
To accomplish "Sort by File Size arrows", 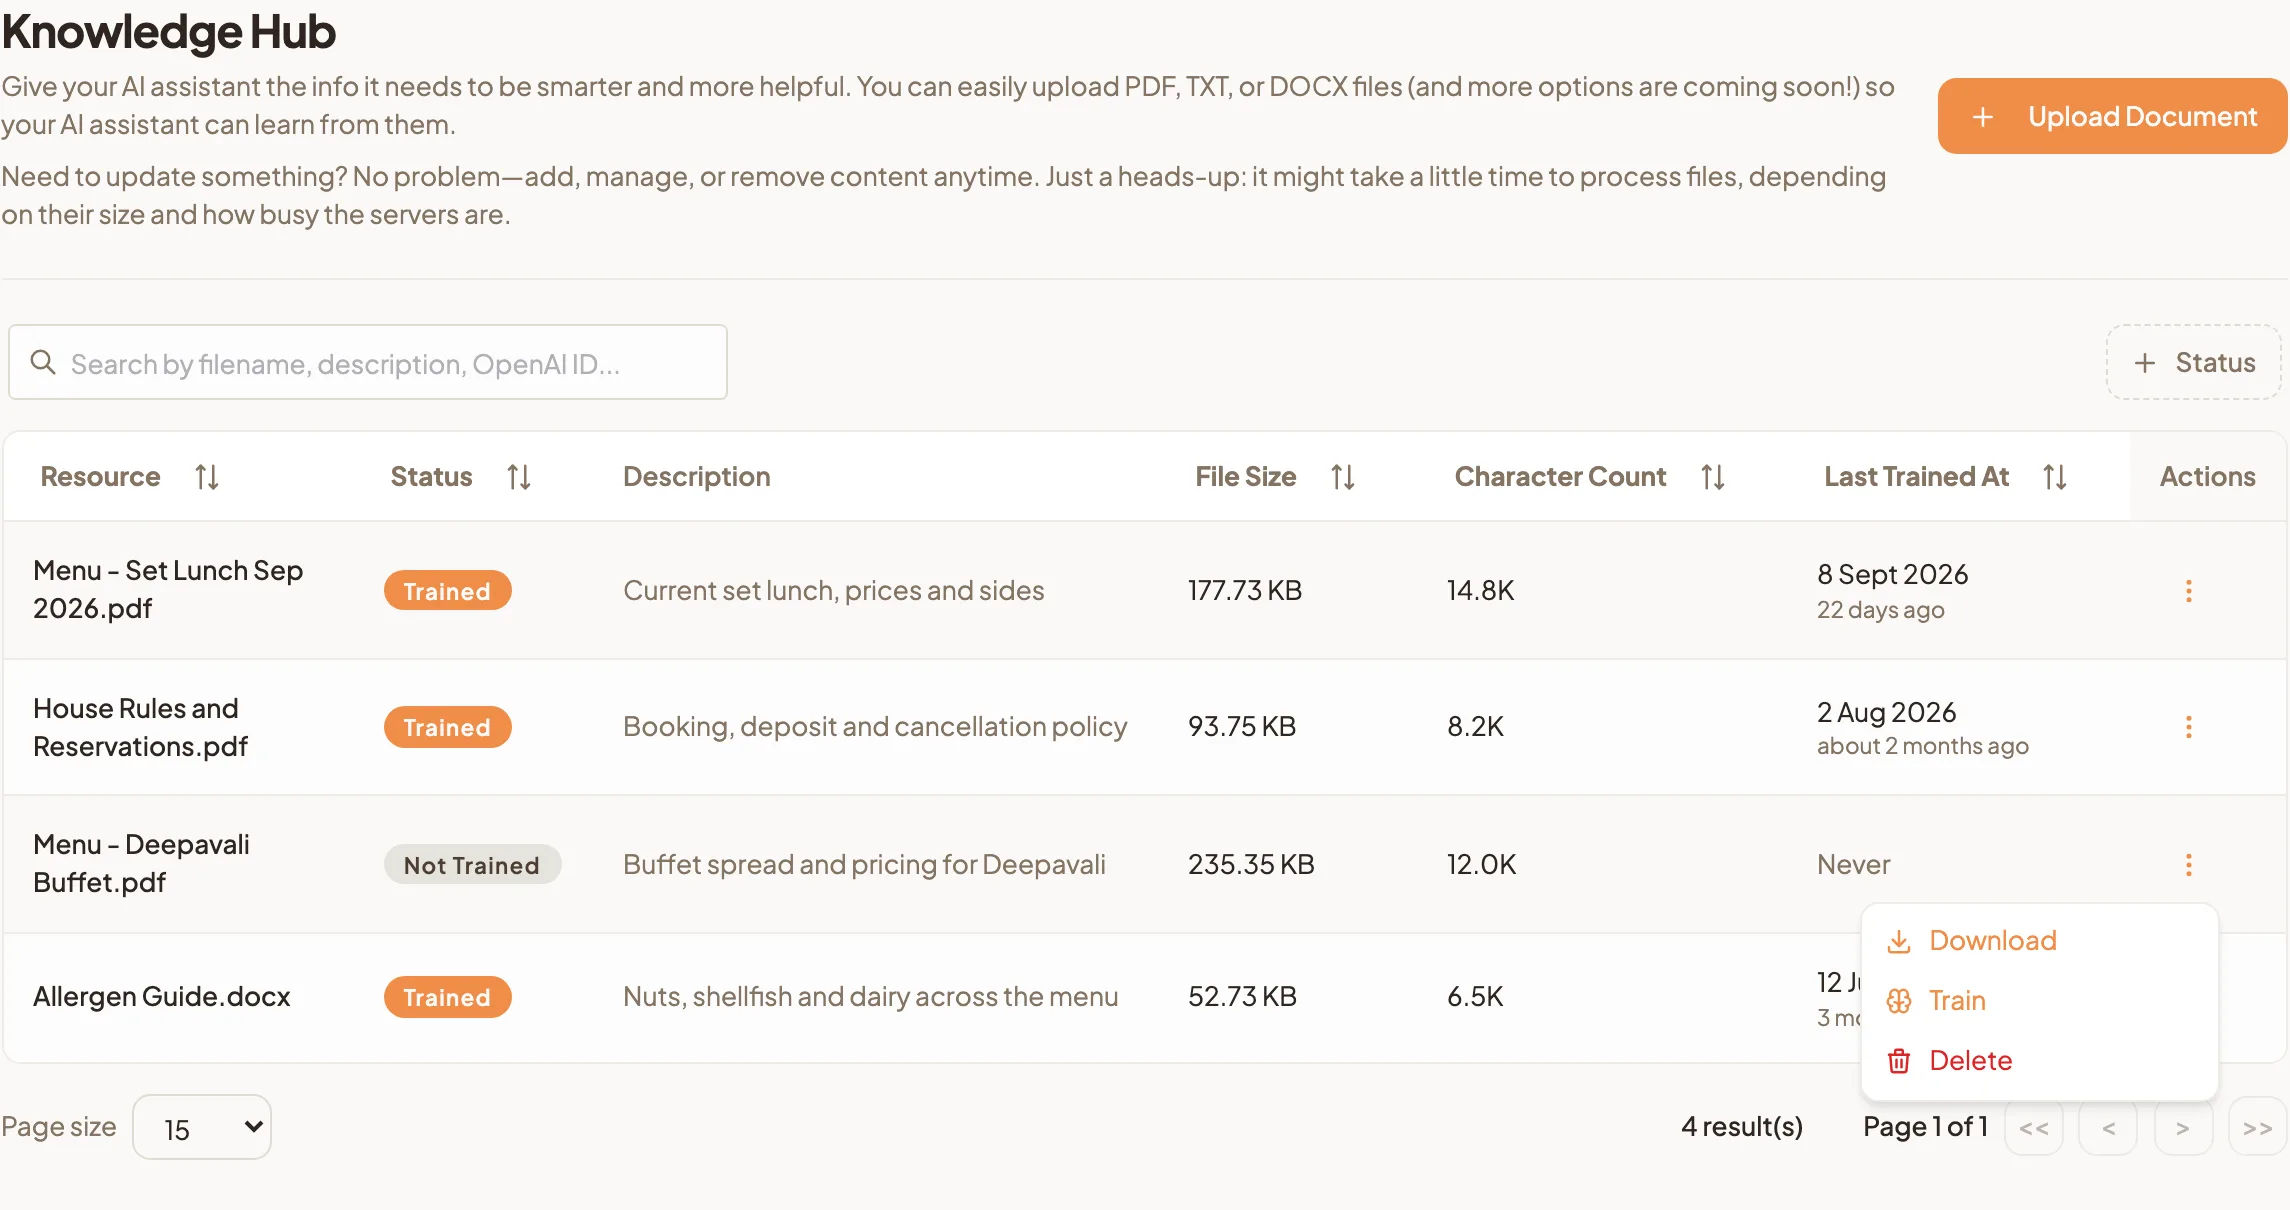I will tap(1343, 477).
